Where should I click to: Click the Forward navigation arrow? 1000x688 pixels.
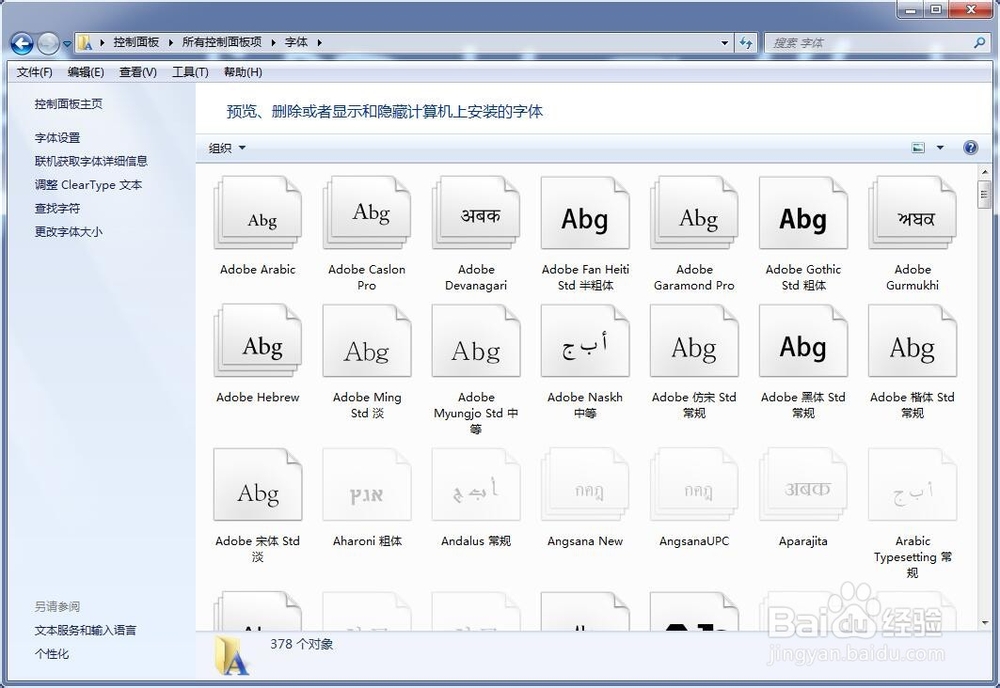point(48,43)
